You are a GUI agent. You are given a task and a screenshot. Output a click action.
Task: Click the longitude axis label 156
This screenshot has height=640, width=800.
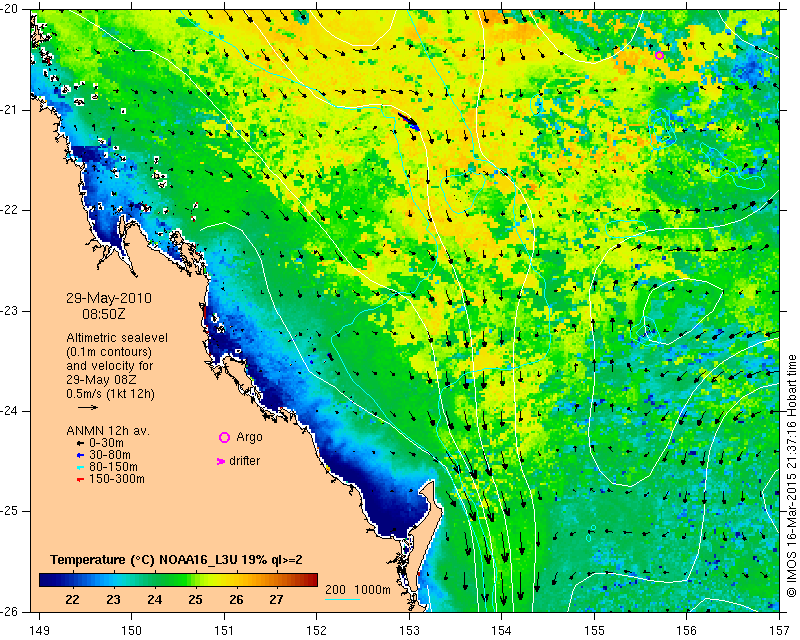point(687,631)
